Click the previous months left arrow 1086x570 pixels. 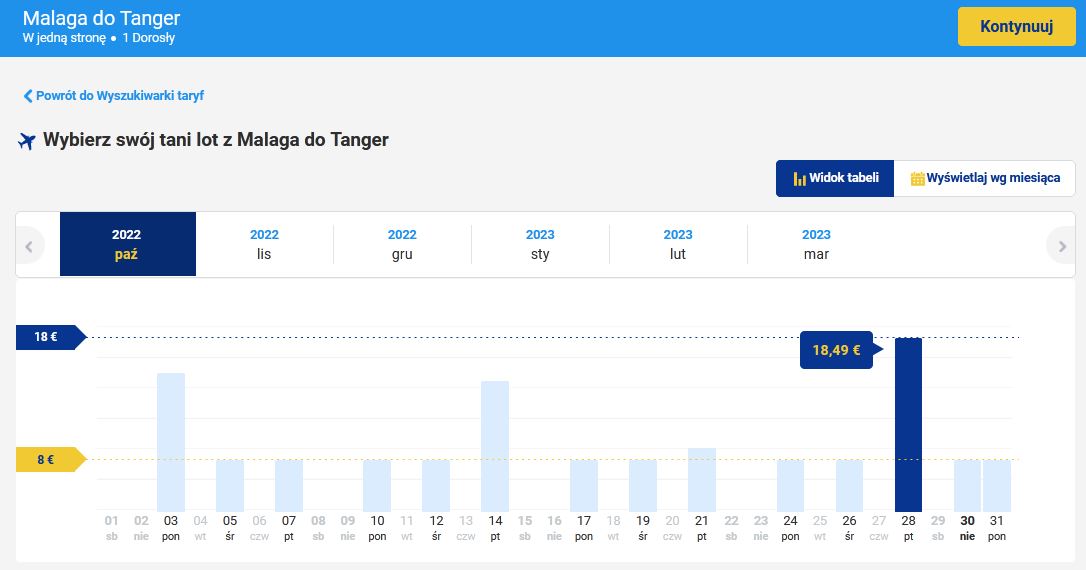30,245
